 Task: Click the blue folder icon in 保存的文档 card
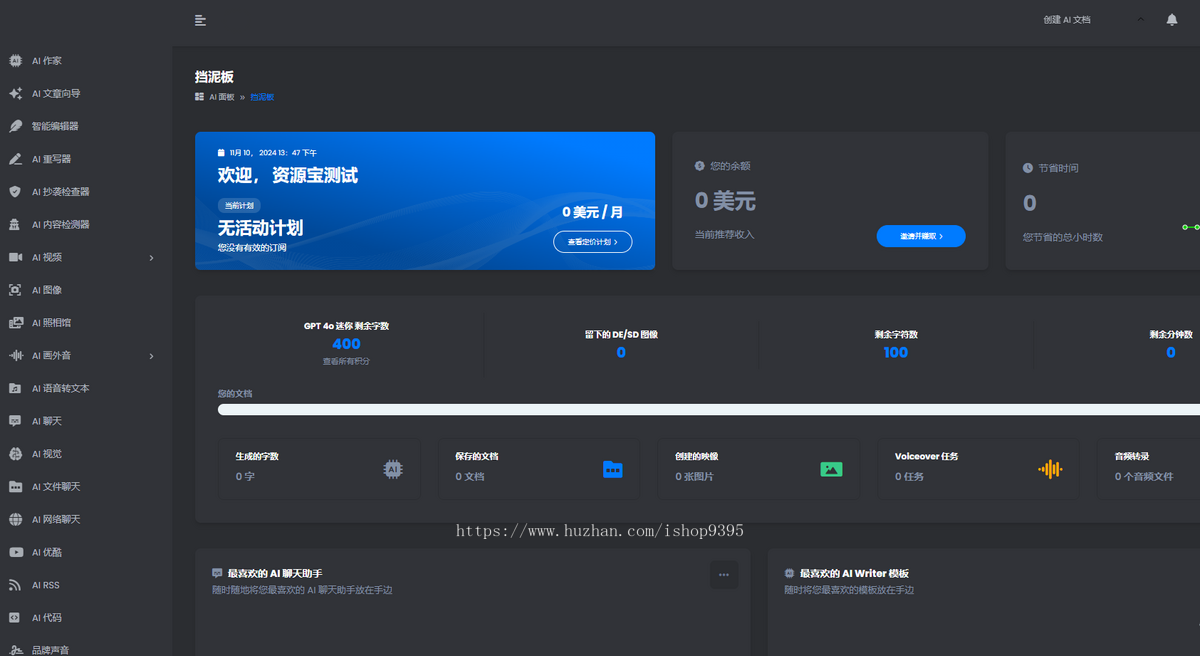point(613,469)
